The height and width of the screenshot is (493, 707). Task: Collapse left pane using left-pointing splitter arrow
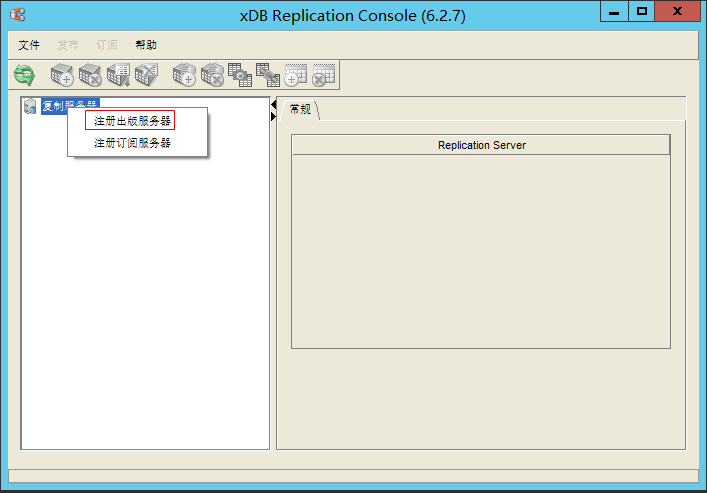pyautogui.click(x=273, y=105)
